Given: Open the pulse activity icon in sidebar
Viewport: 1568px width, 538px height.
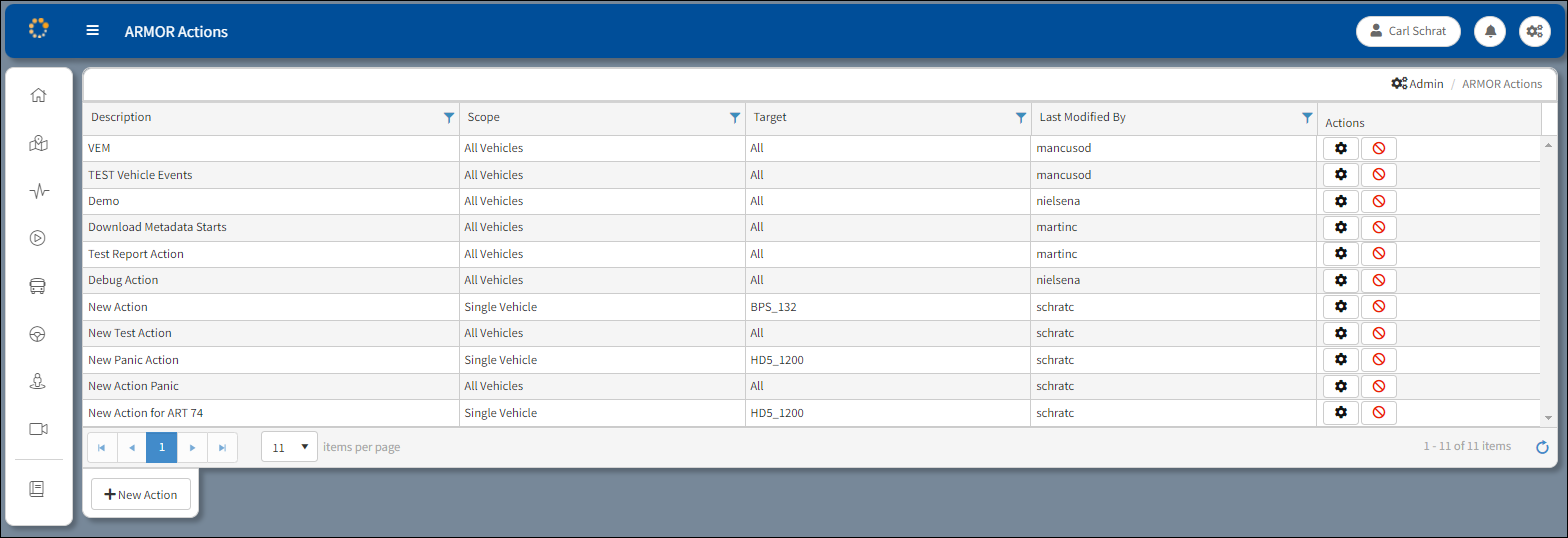Looking at the screenshot, I should 39,191.
